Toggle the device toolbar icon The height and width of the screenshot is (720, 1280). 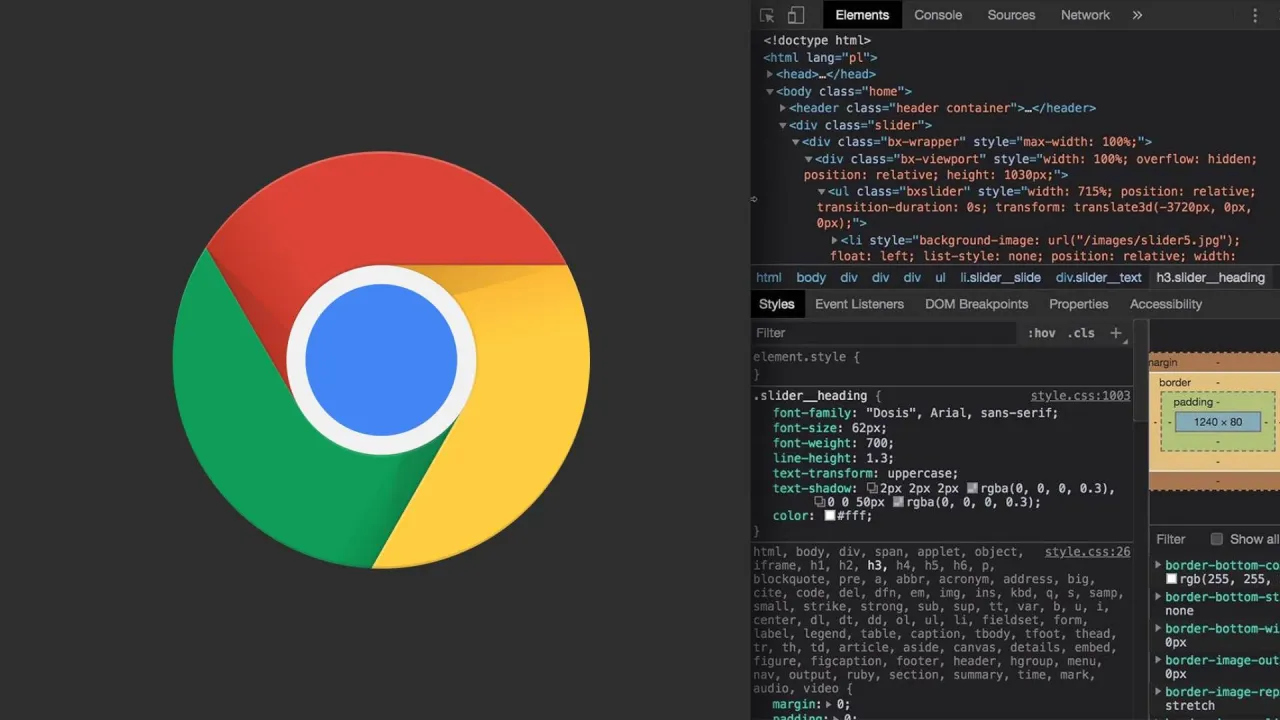[795, 15]
